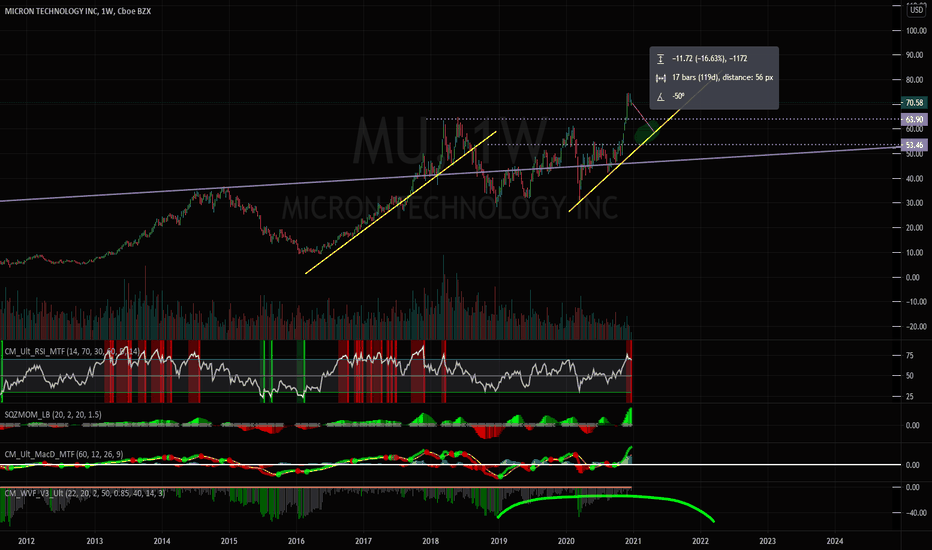Select the yellow trendline from 2016 to 2018
932x550 pixels.
(401, 203)
